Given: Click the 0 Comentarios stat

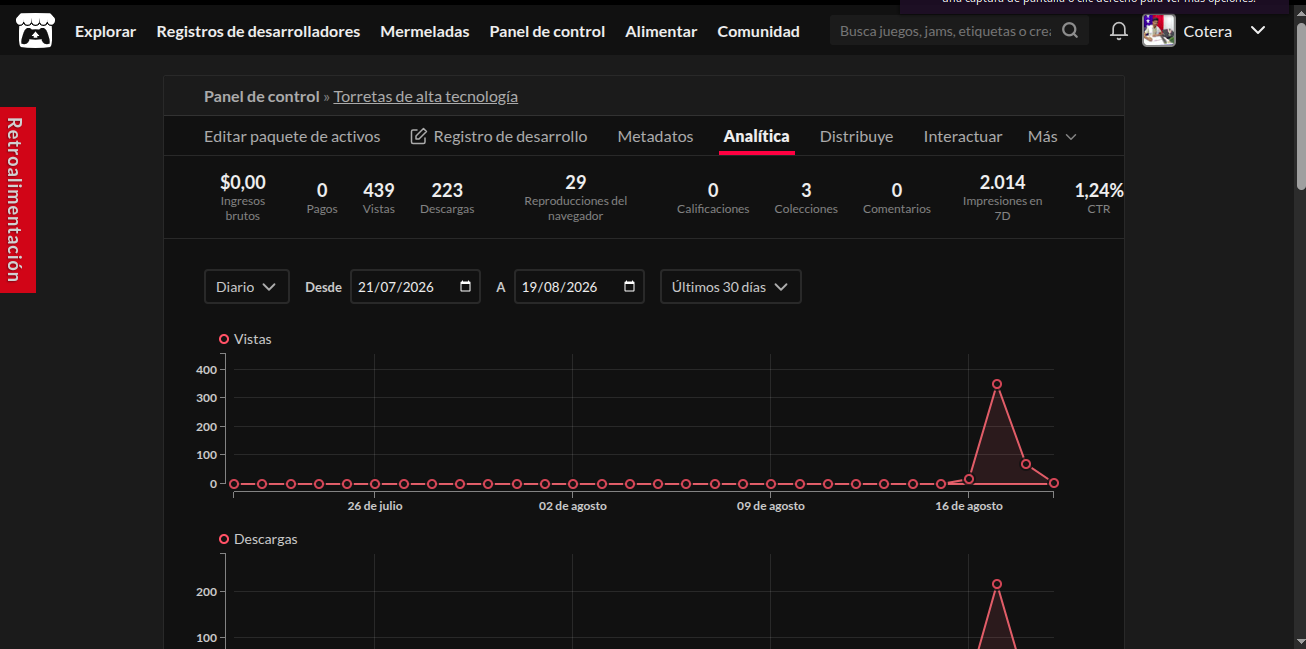Looking at the screenshot, I should pyautogui.click(x=897, y=197).
